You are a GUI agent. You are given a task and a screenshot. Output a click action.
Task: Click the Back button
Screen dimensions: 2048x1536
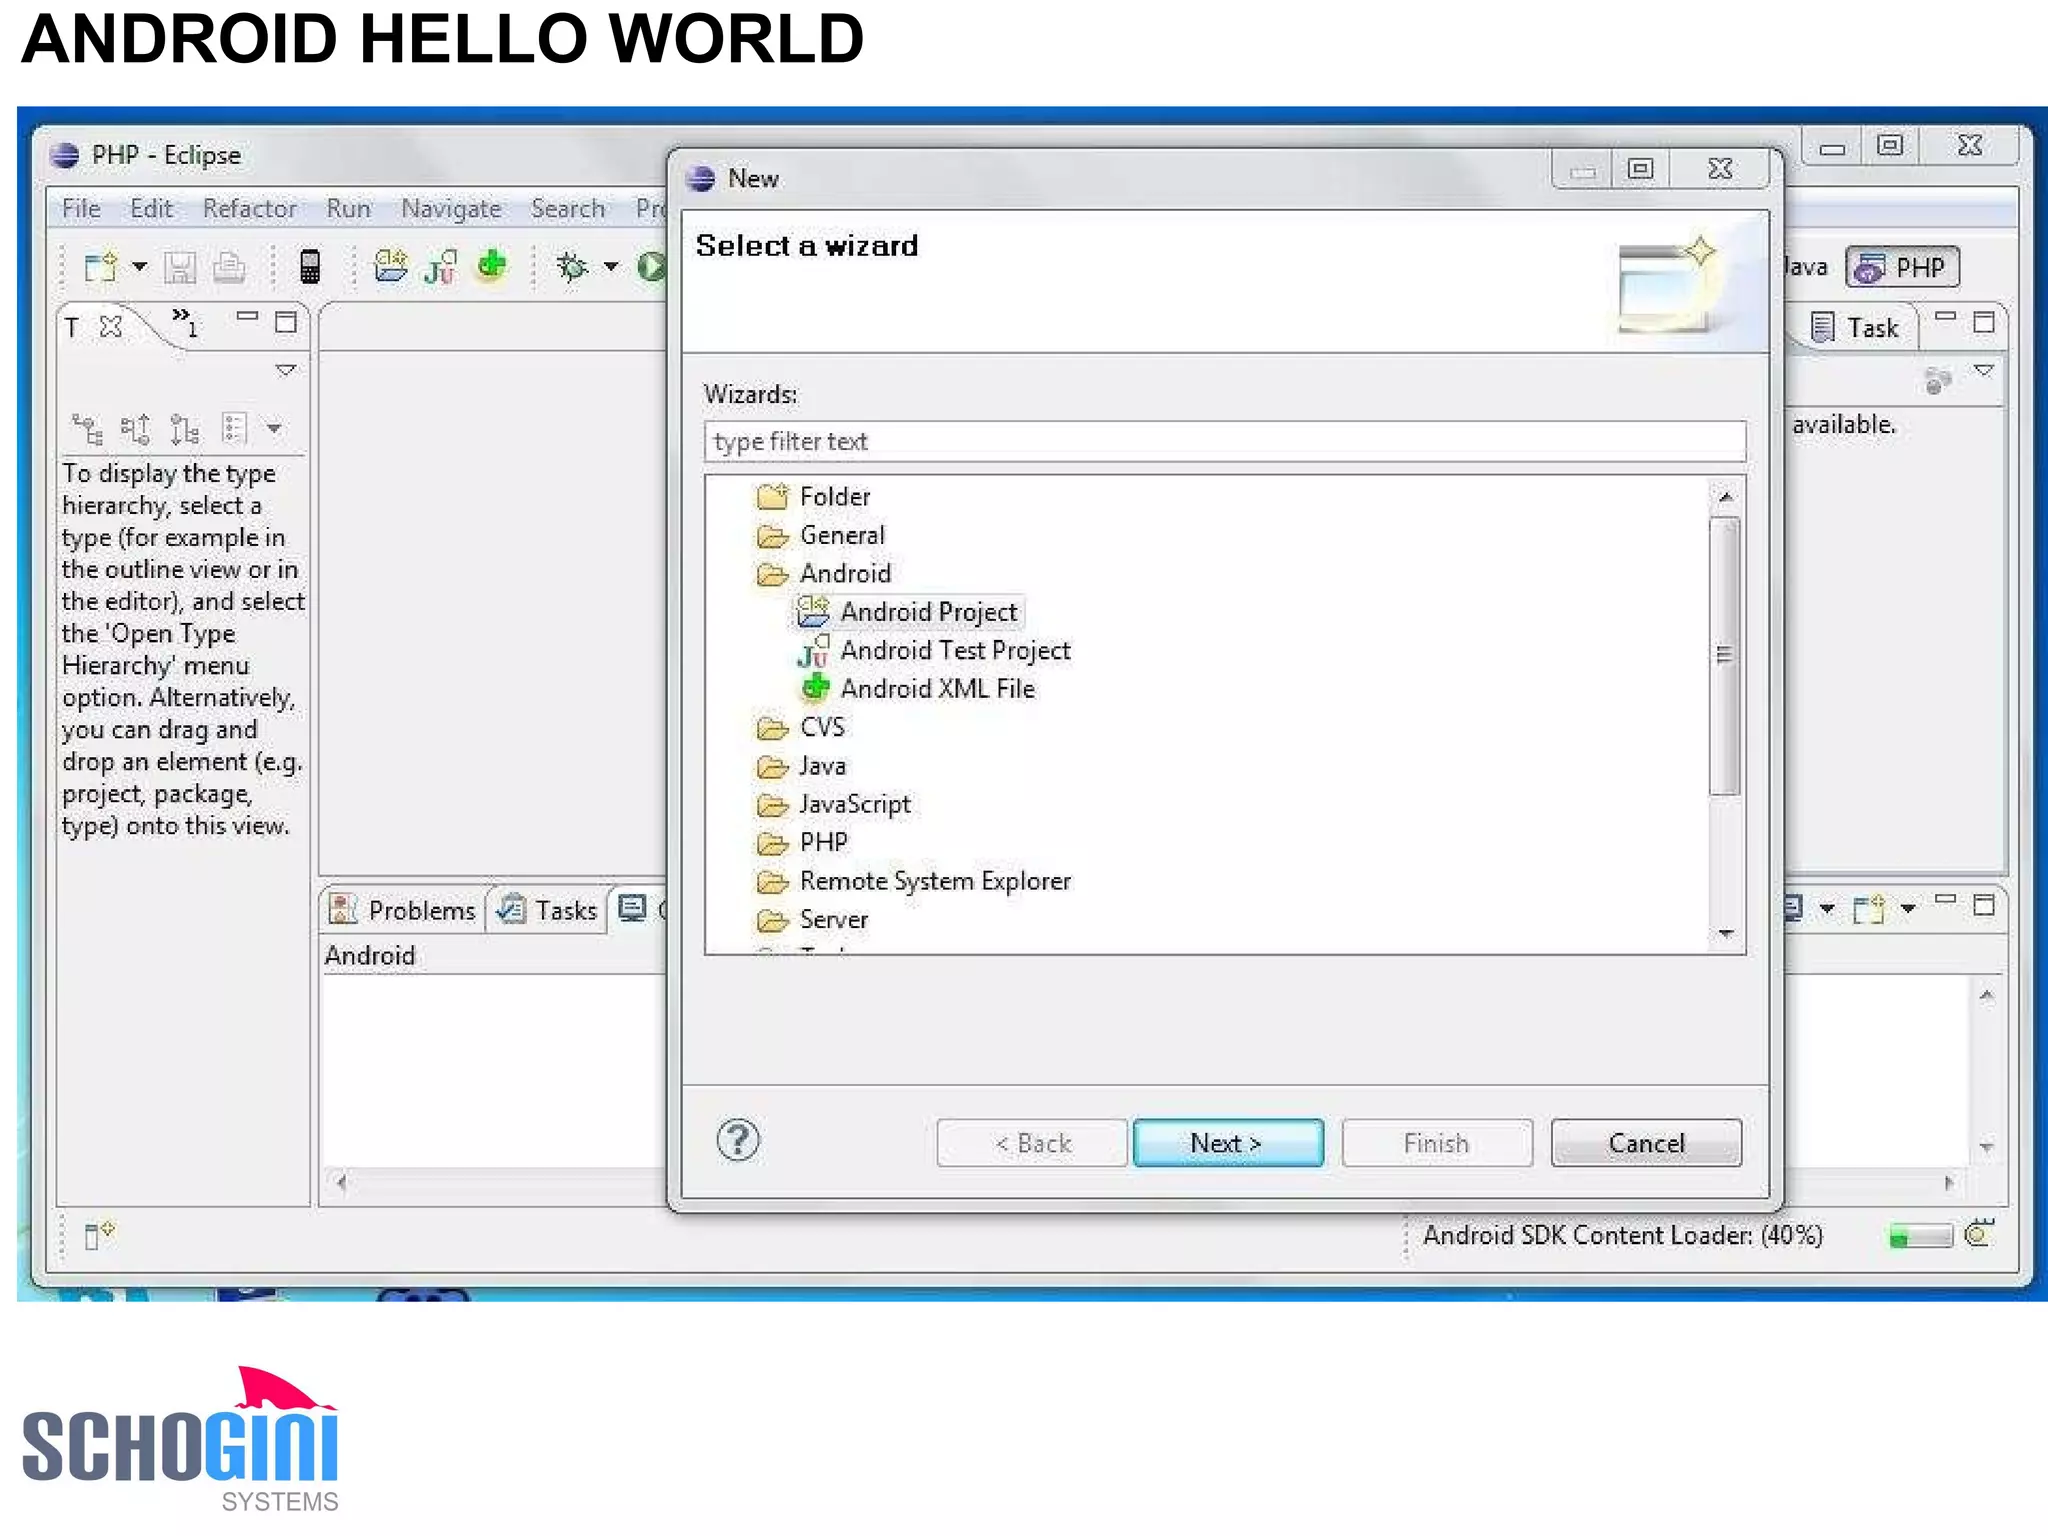click(1032, 1143)
